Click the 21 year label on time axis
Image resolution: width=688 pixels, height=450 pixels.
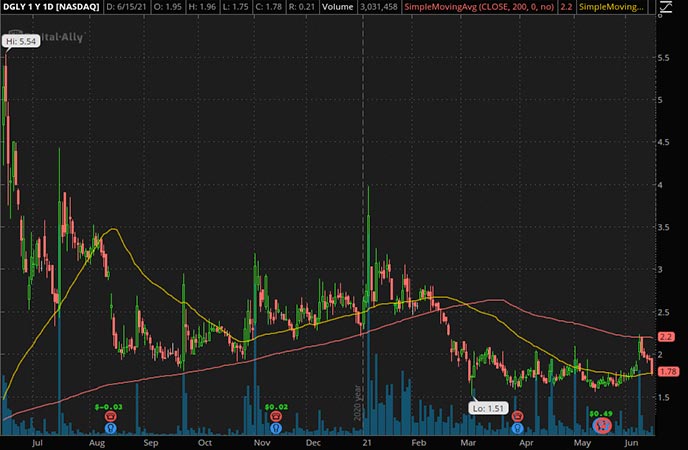[x=367, y=443]
